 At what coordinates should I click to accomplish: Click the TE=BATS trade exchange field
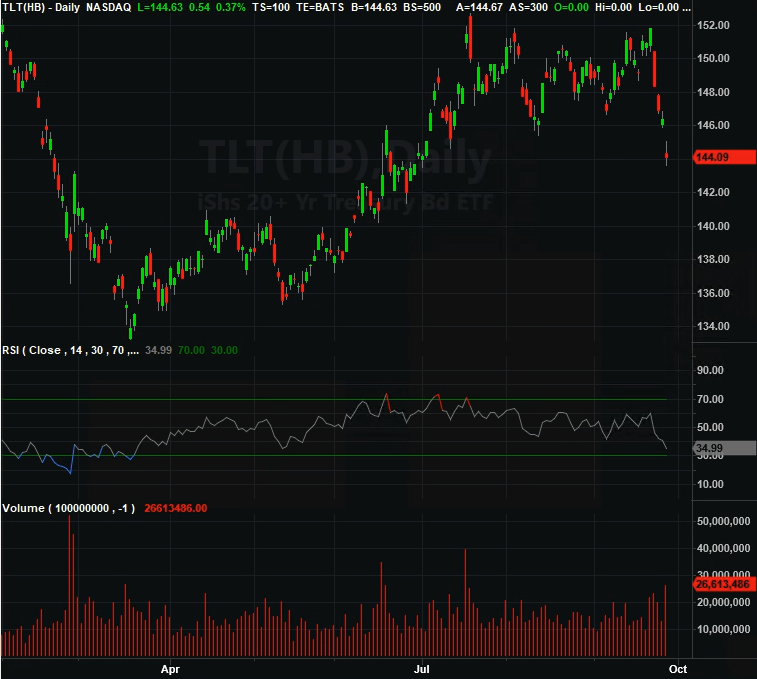click(x=320, y=7)
